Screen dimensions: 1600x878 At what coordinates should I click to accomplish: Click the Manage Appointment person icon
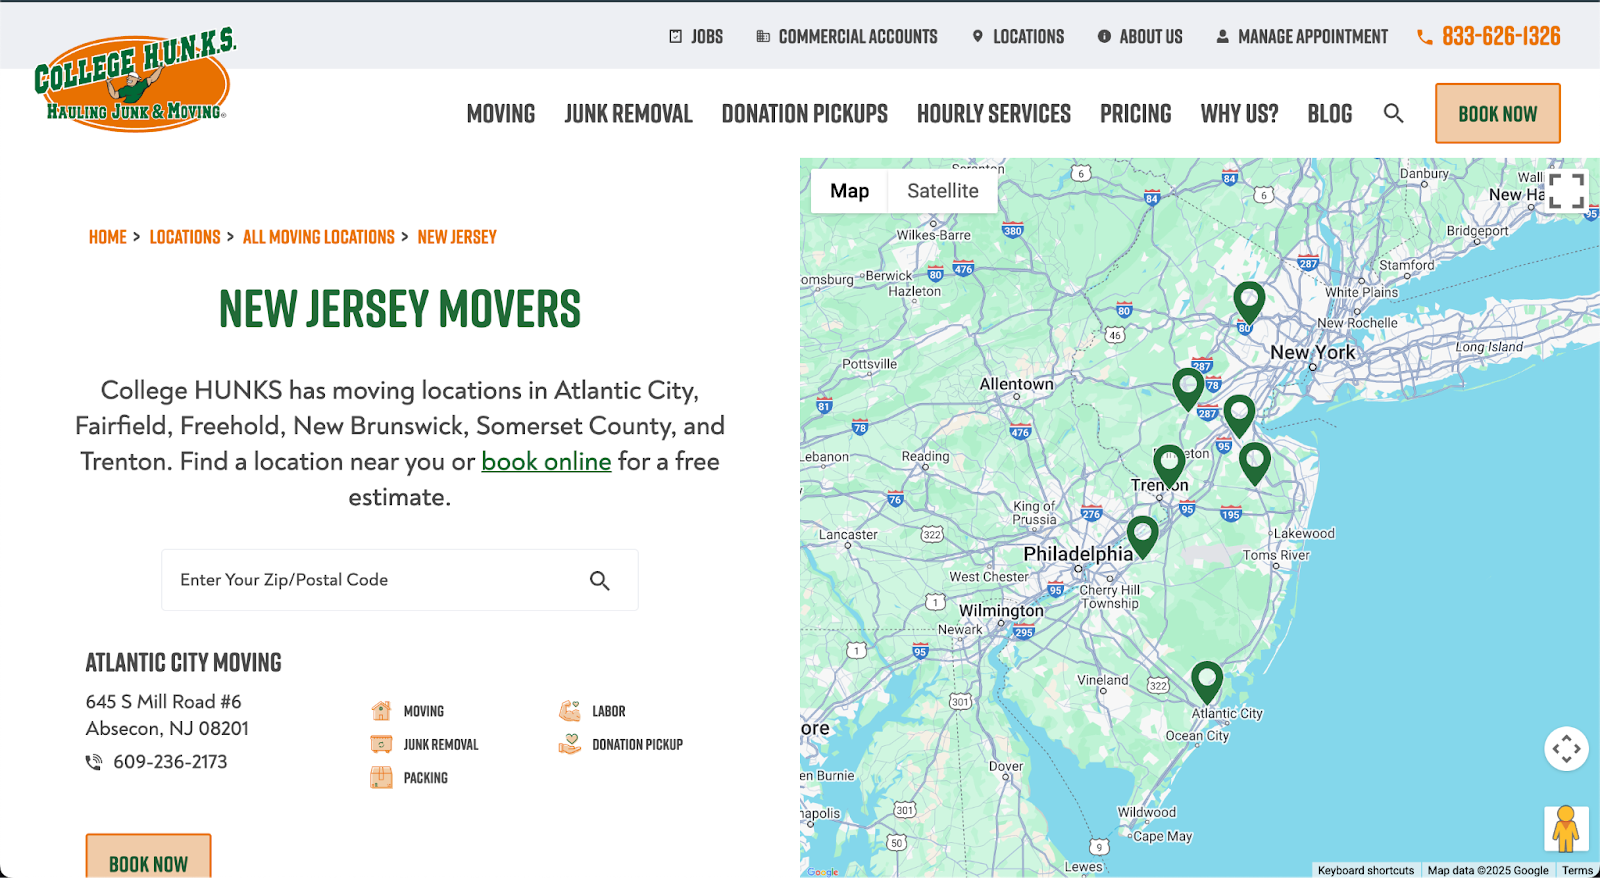tap(1222, 36)
